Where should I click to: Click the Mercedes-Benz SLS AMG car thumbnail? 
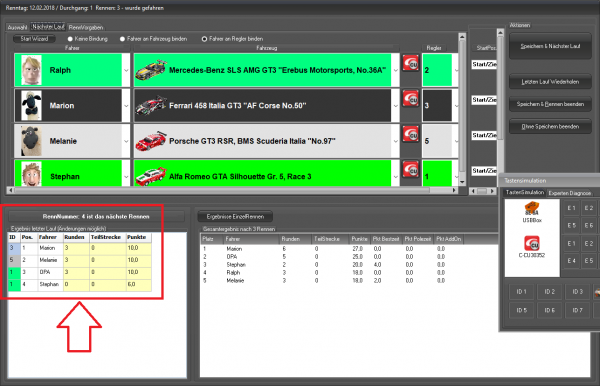point(151,70)
